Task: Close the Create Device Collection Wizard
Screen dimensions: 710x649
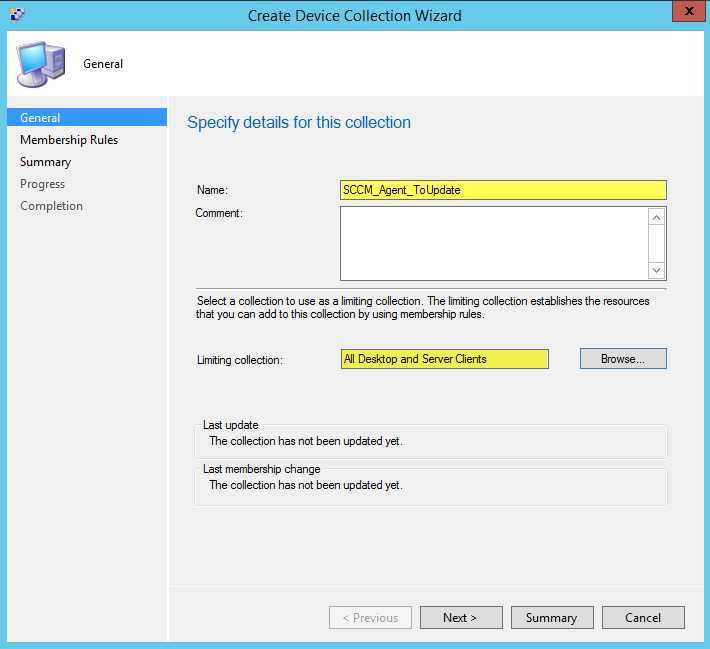Action: click(689, 11)
